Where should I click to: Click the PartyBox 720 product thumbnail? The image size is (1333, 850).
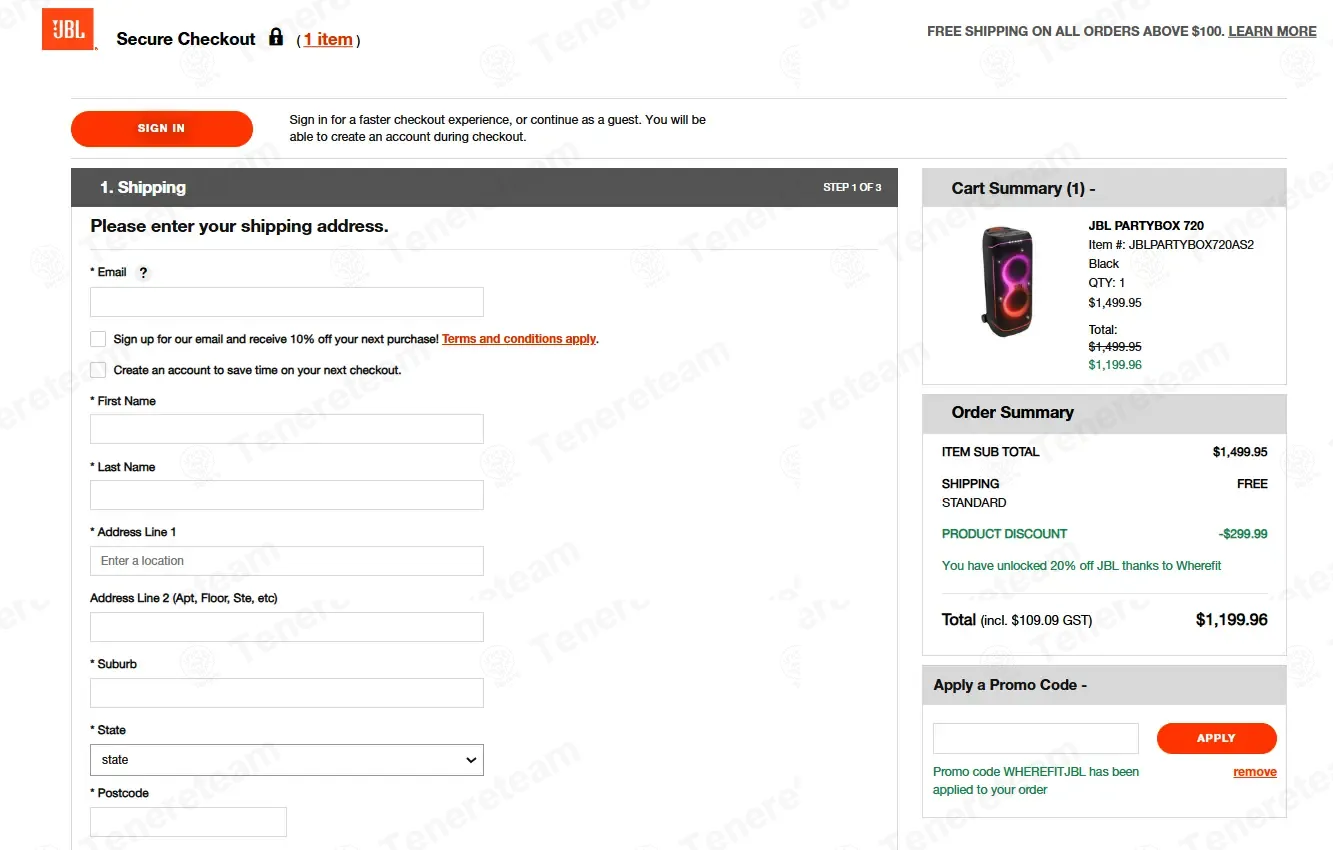pos(1007,281)
